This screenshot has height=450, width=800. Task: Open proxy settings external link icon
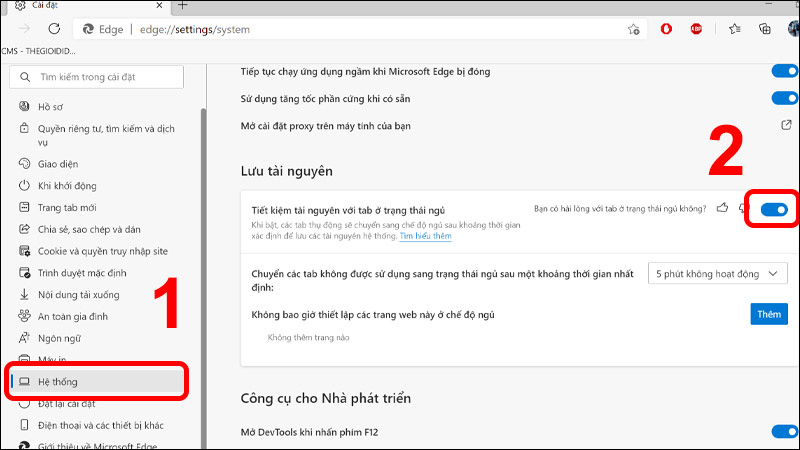coord(786,125)
